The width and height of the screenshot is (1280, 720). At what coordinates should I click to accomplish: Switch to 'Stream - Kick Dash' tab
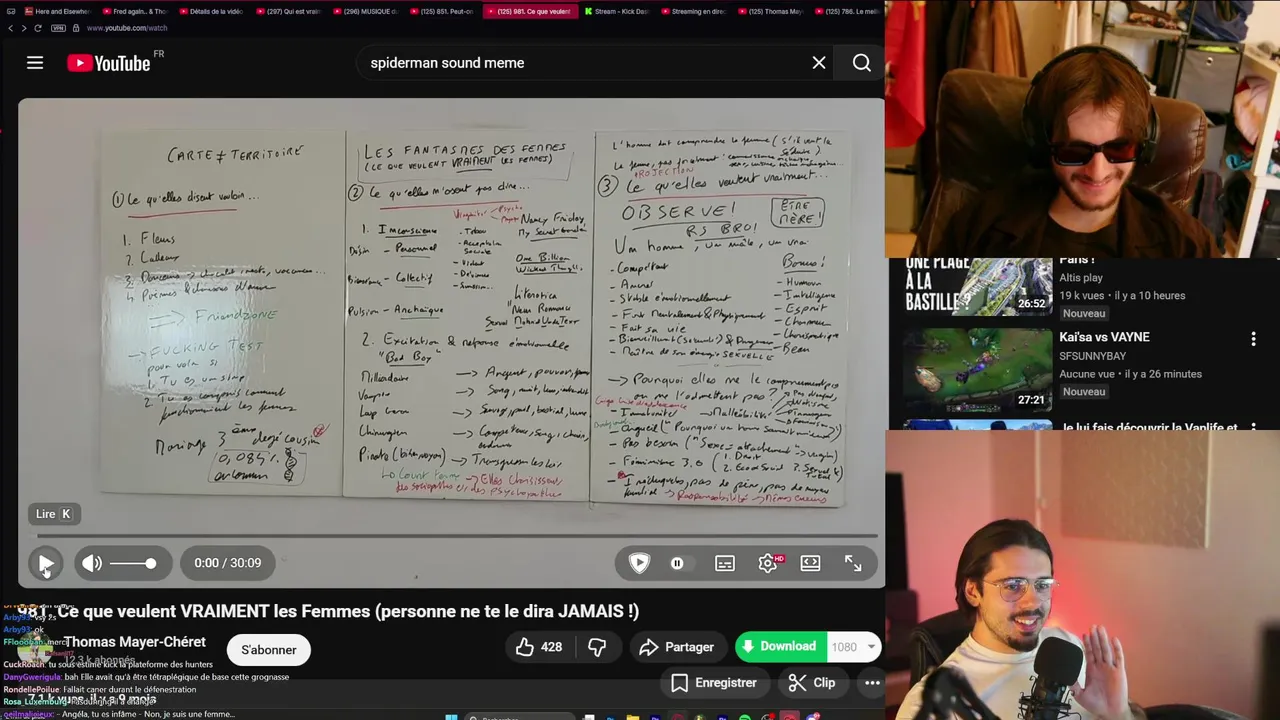pos(616,11)
